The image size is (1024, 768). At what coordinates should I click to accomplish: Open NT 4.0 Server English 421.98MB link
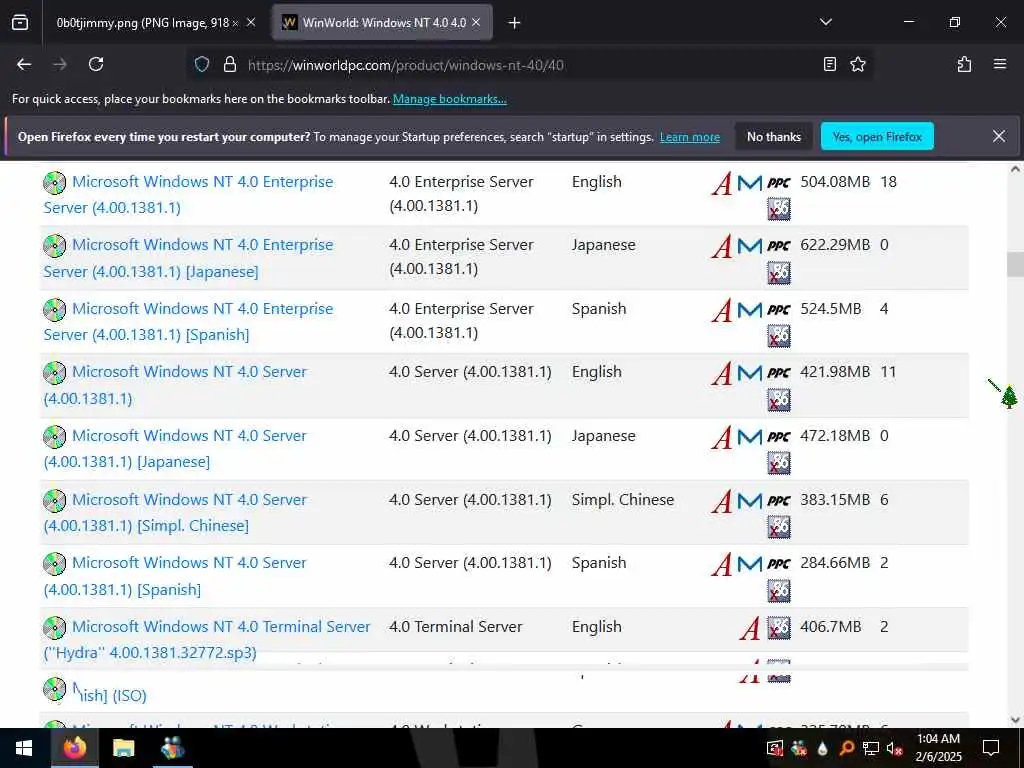(175, 385)
